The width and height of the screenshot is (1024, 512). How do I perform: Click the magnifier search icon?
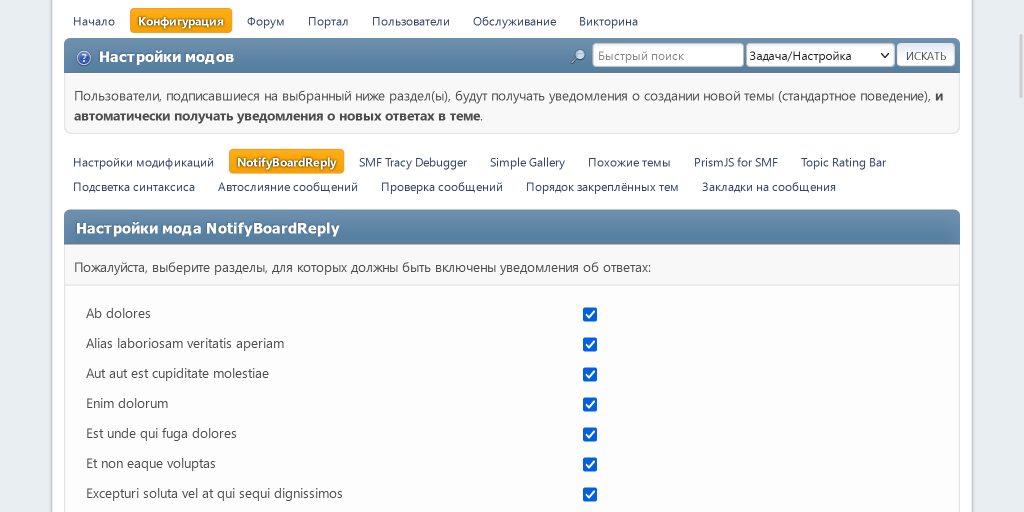pyautogui.click(x=578, y=56)
